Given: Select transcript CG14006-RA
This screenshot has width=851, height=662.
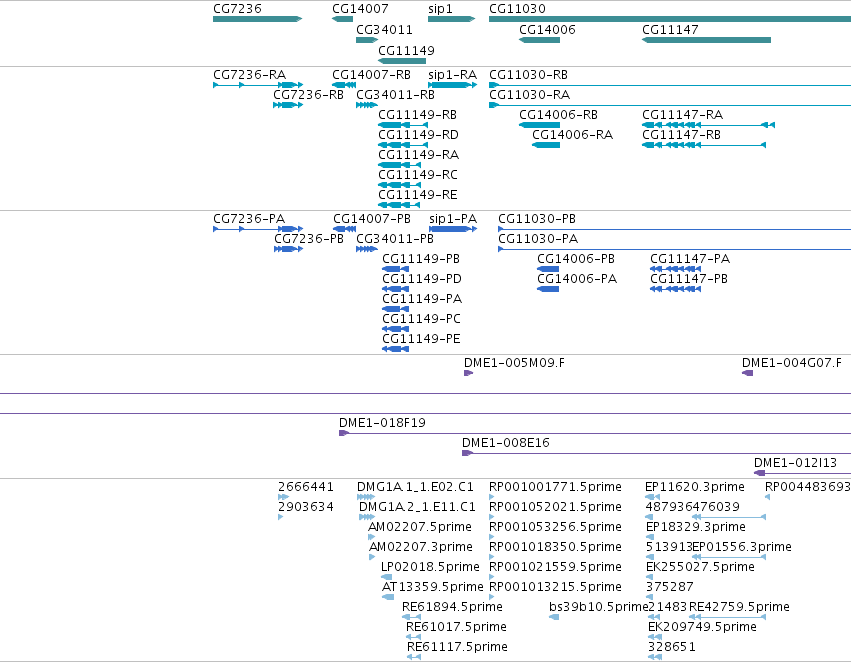Looking at the screenshot, I should pyautogui.click(x=546, y=145).
